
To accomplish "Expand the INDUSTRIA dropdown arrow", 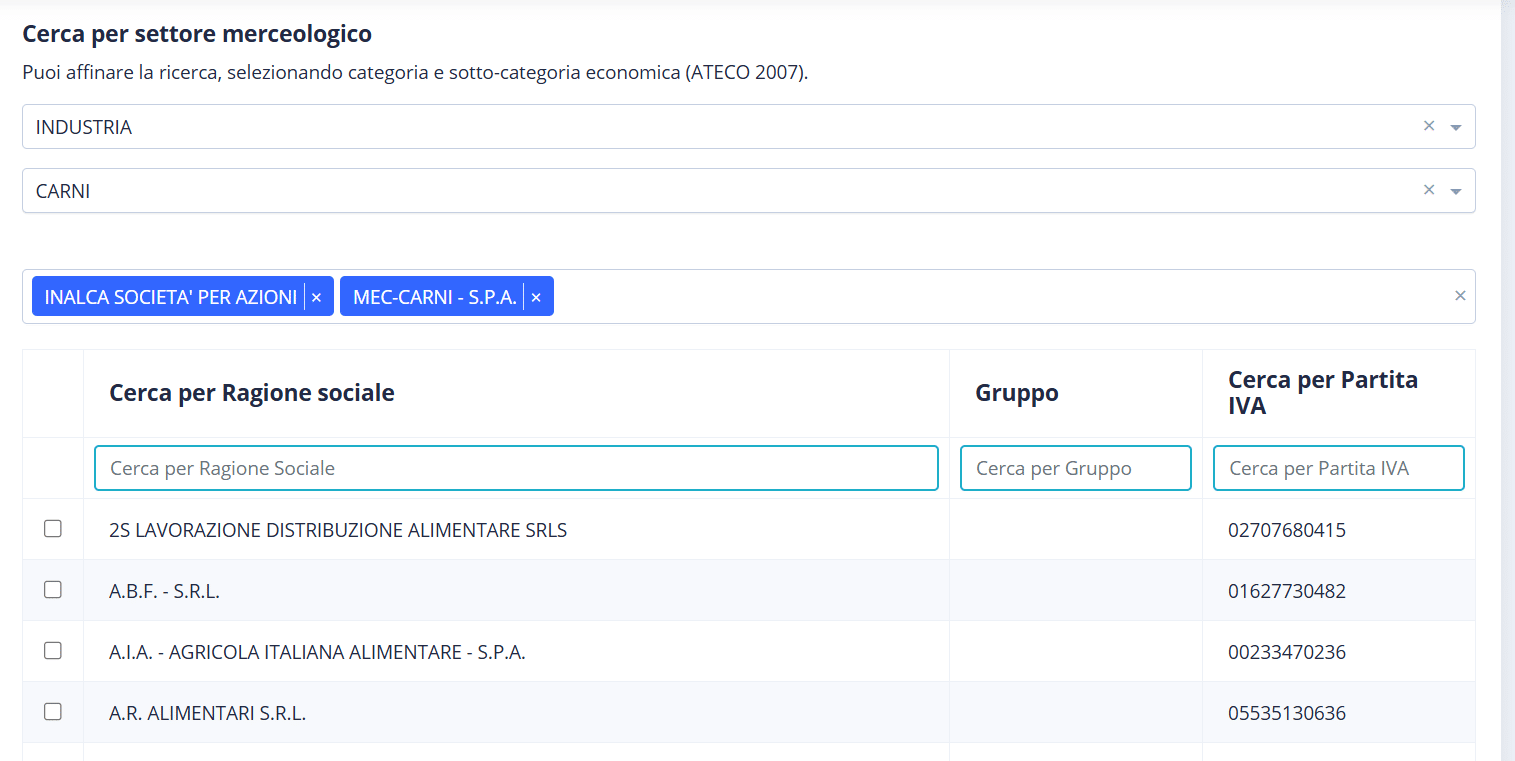I will pyautogui.click(x=1456, y=128).
